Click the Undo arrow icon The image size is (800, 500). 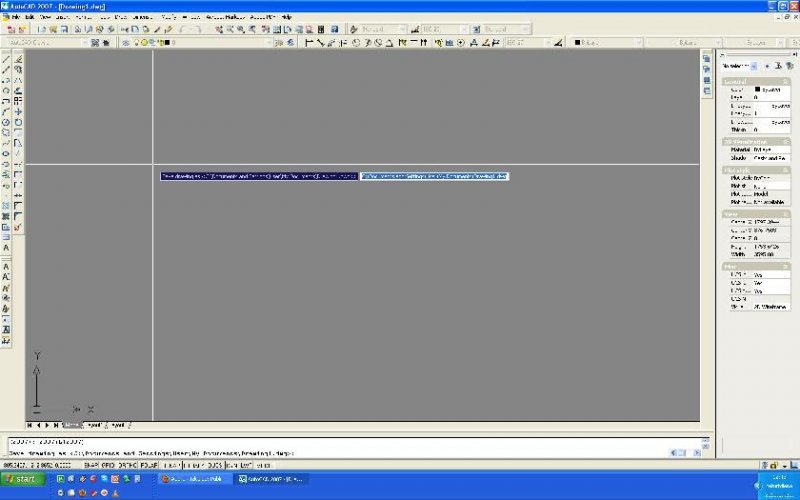click(x=183, y=29)
